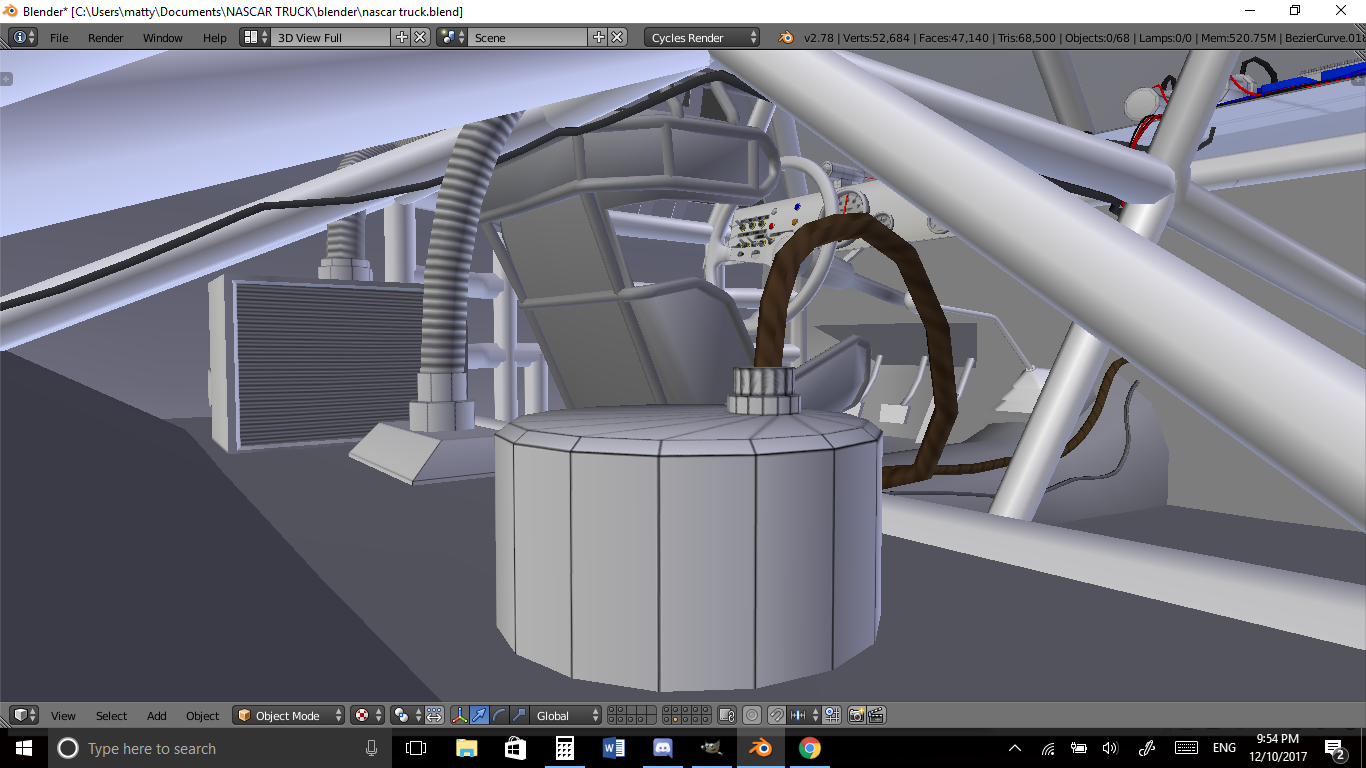1366x768 pixels.
Task: Click the Add menu in viewport header
Action: [157, 715]
